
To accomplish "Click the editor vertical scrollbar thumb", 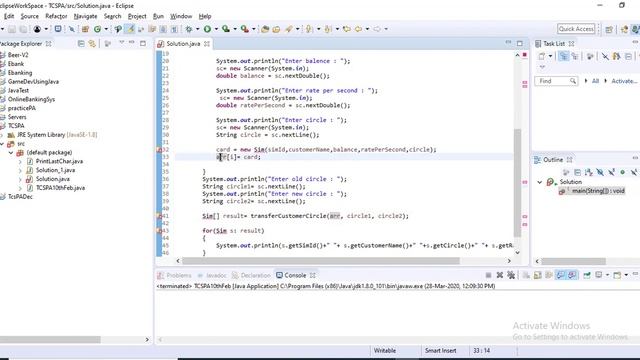I will [x=518, y=183].
